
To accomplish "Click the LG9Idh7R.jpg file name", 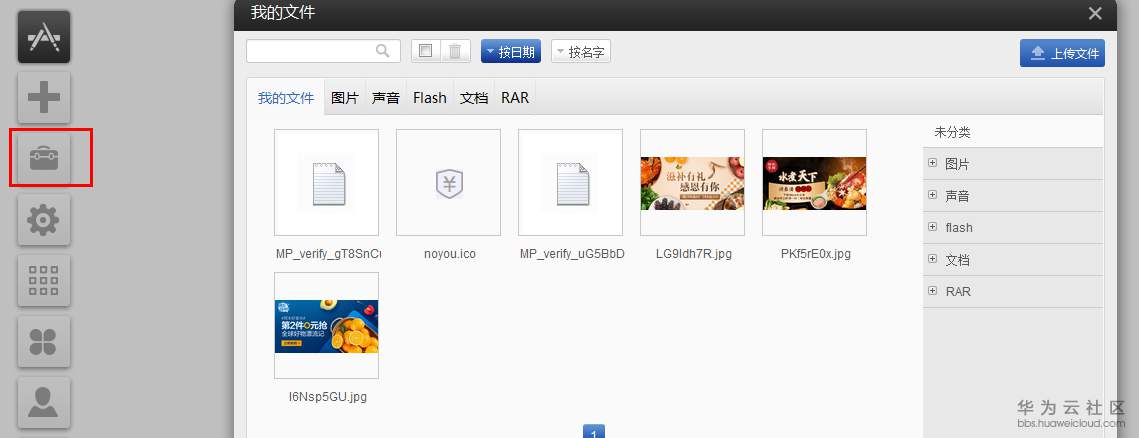I will pos(694,254).
